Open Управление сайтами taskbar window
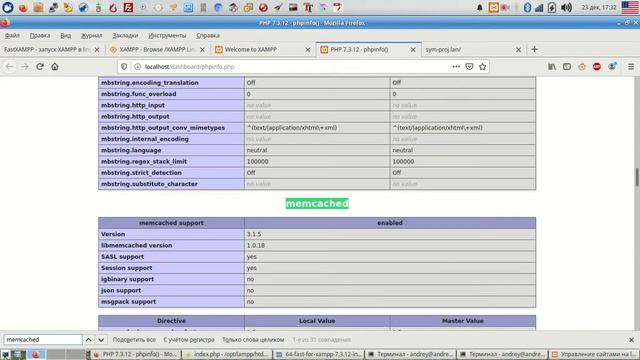This screenshot has width=640, height=360. [x=593, y=354]
